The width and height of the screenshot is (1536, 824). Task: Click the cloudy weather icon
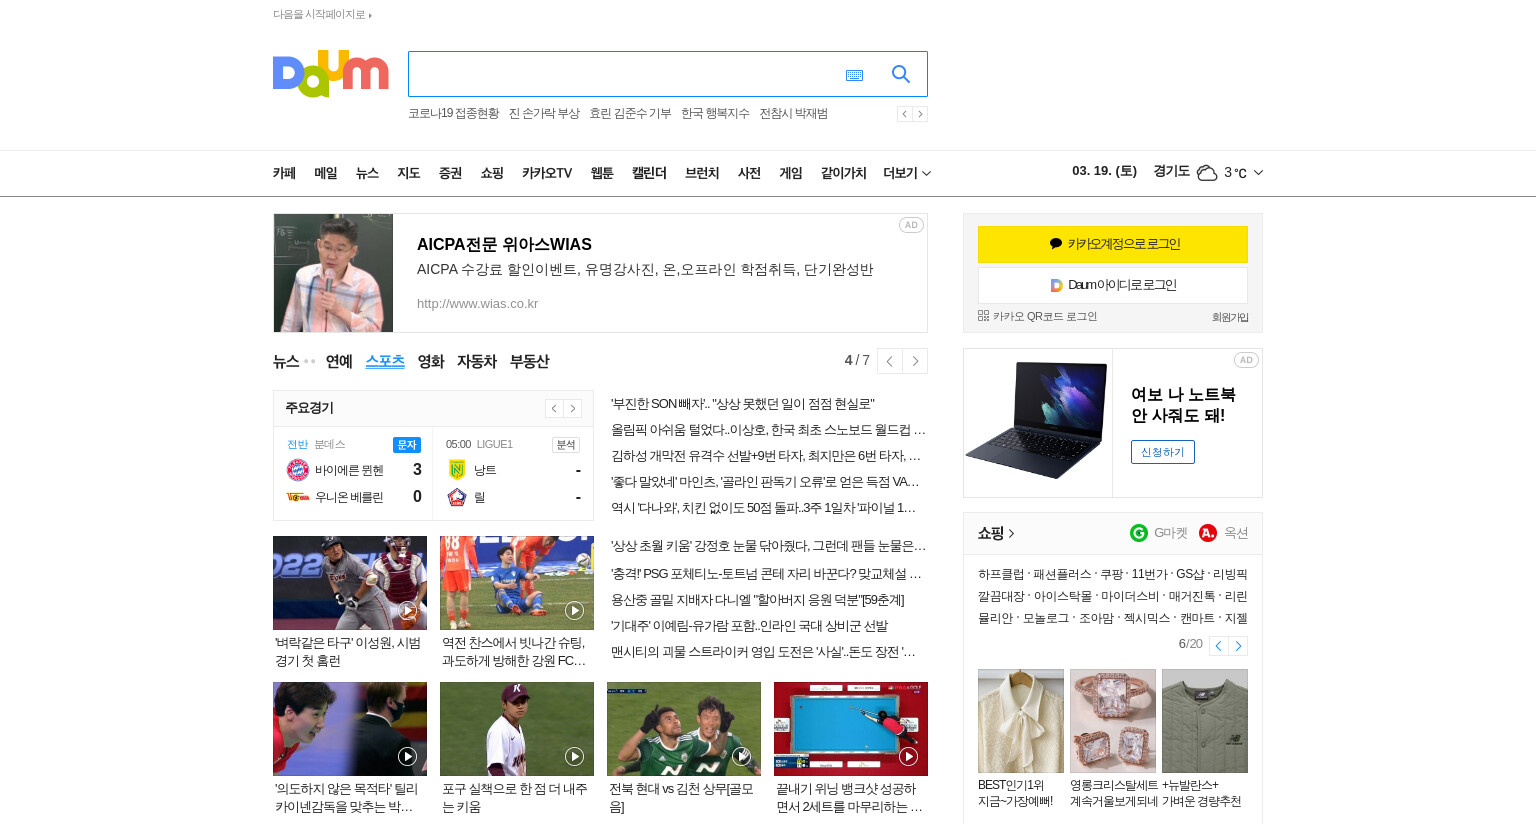1207,173
